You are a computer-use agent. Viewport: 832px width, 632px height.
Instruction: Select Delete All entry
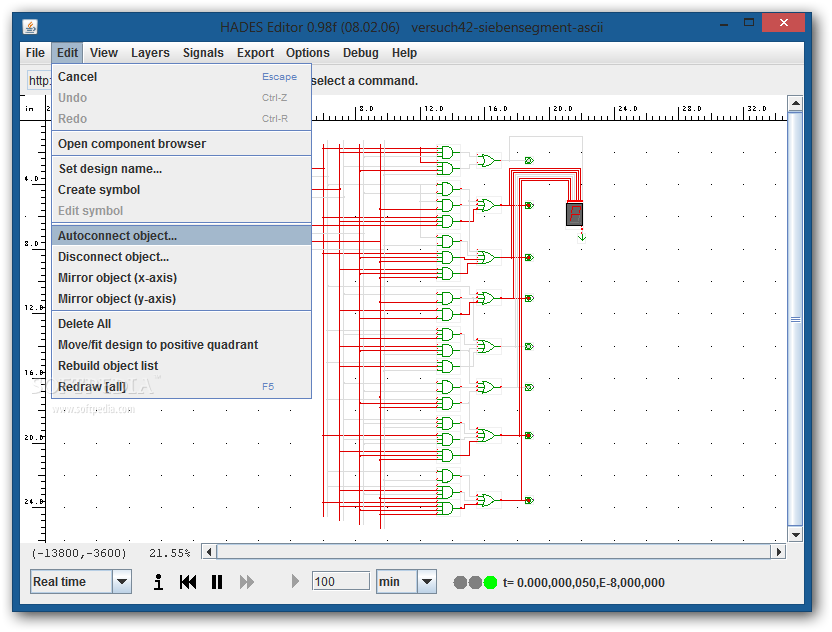click(181, 324)
